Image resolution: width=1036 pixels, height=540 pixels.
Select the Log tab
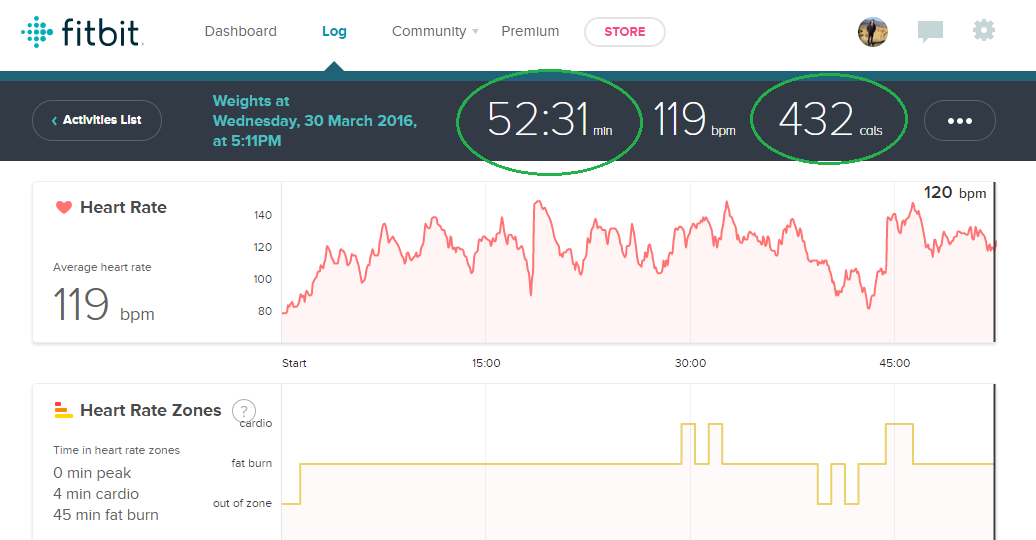click(x=334, y=32)
